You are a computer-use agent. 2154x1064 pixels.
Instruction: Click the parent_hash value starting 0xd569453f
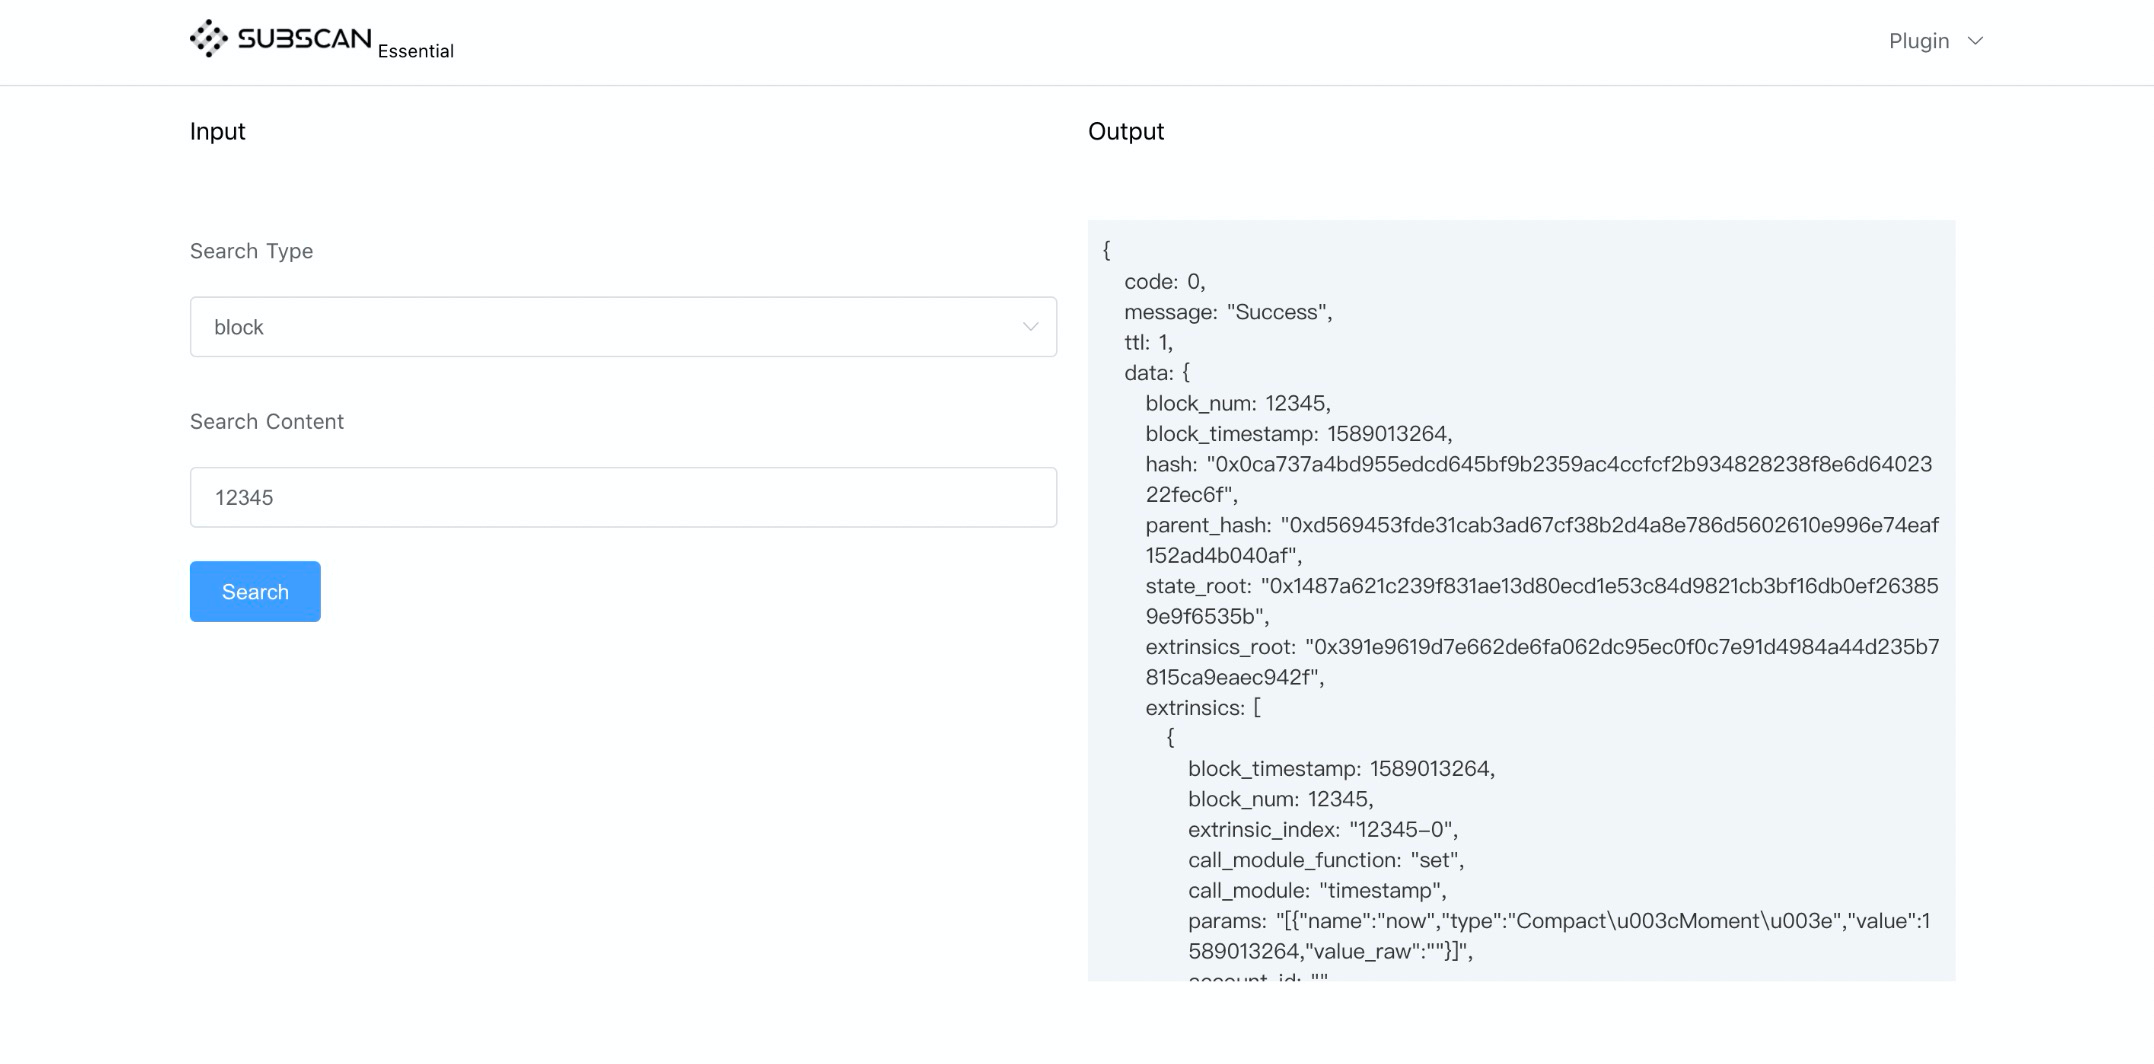(1542, 540)
